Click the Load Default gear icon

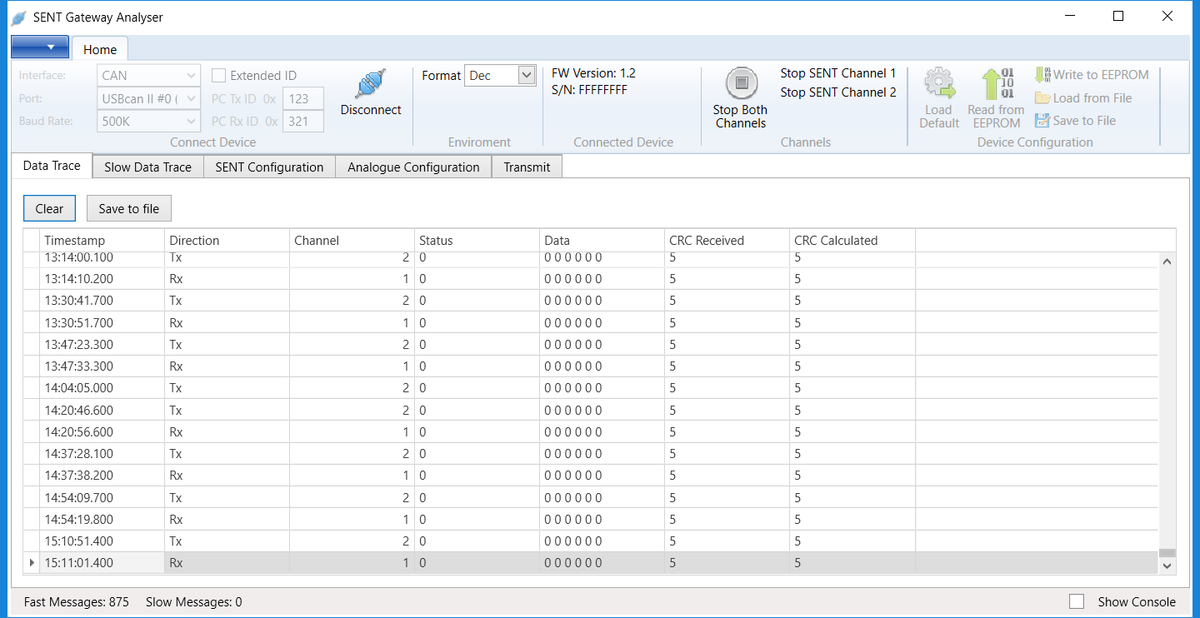(x=939, y=84)
